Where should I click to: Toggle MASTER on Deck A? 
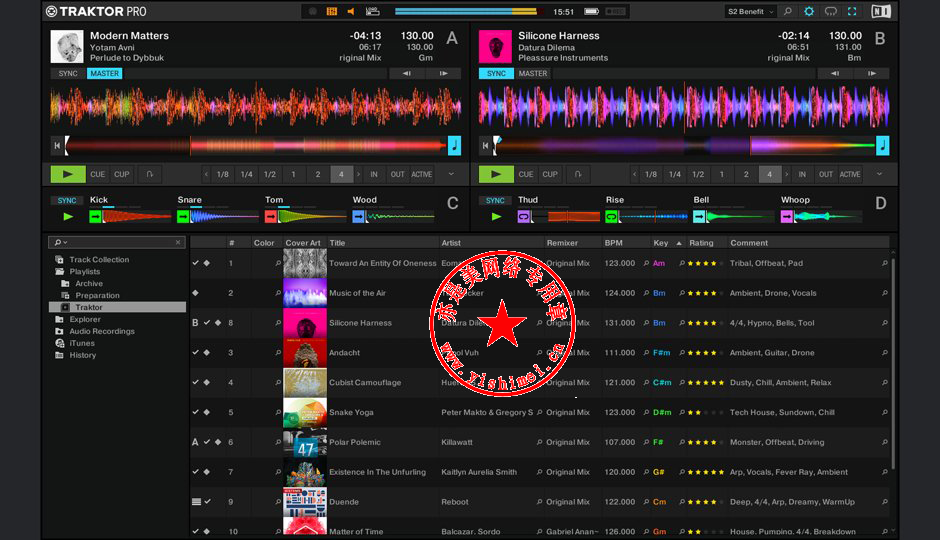(104, 73)
